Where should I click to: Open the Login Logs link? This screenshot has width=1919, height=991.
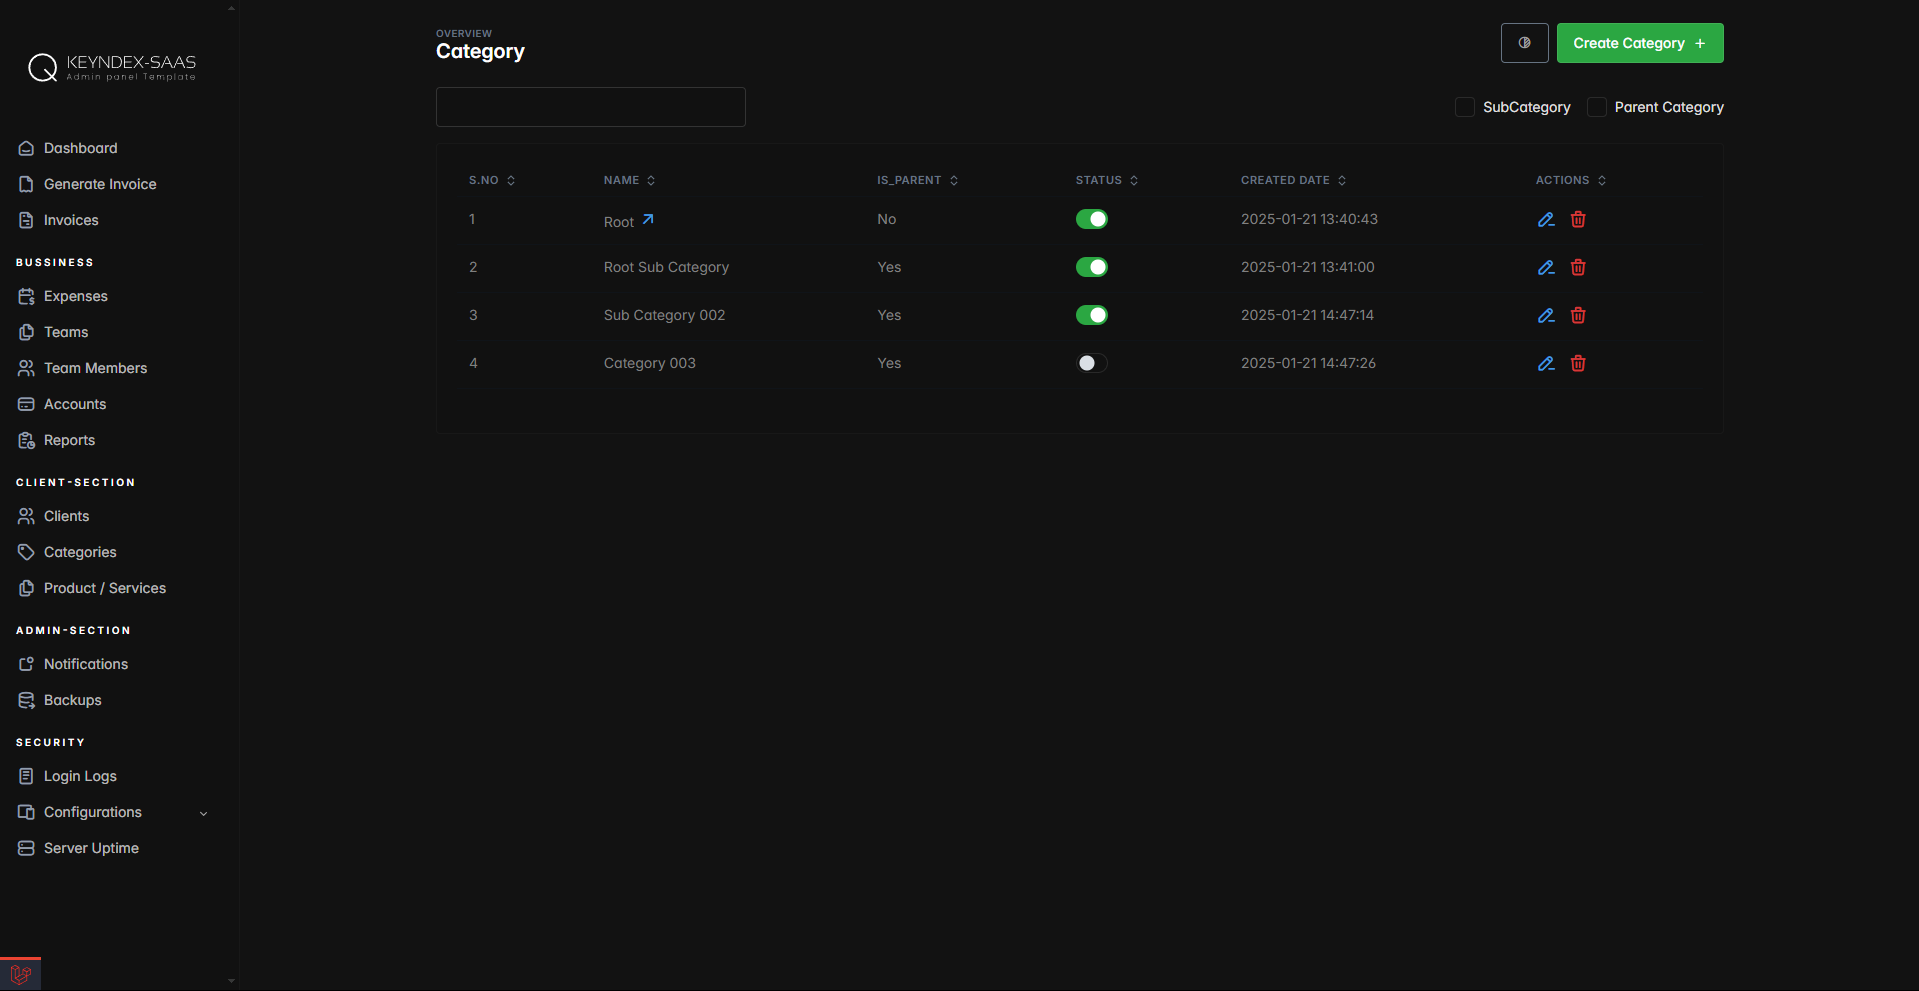click(x=80, y=776)
